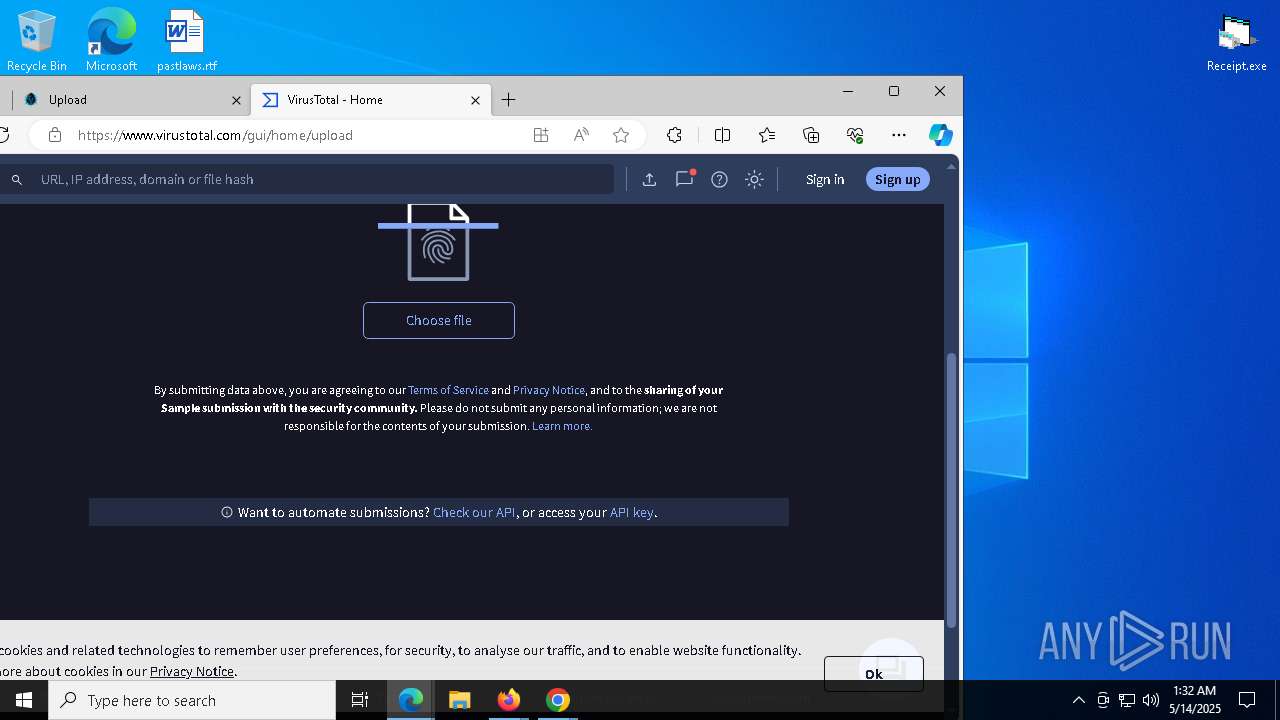Open the VirusTotal help question icon
The image size is (1280, 720).
719,179
